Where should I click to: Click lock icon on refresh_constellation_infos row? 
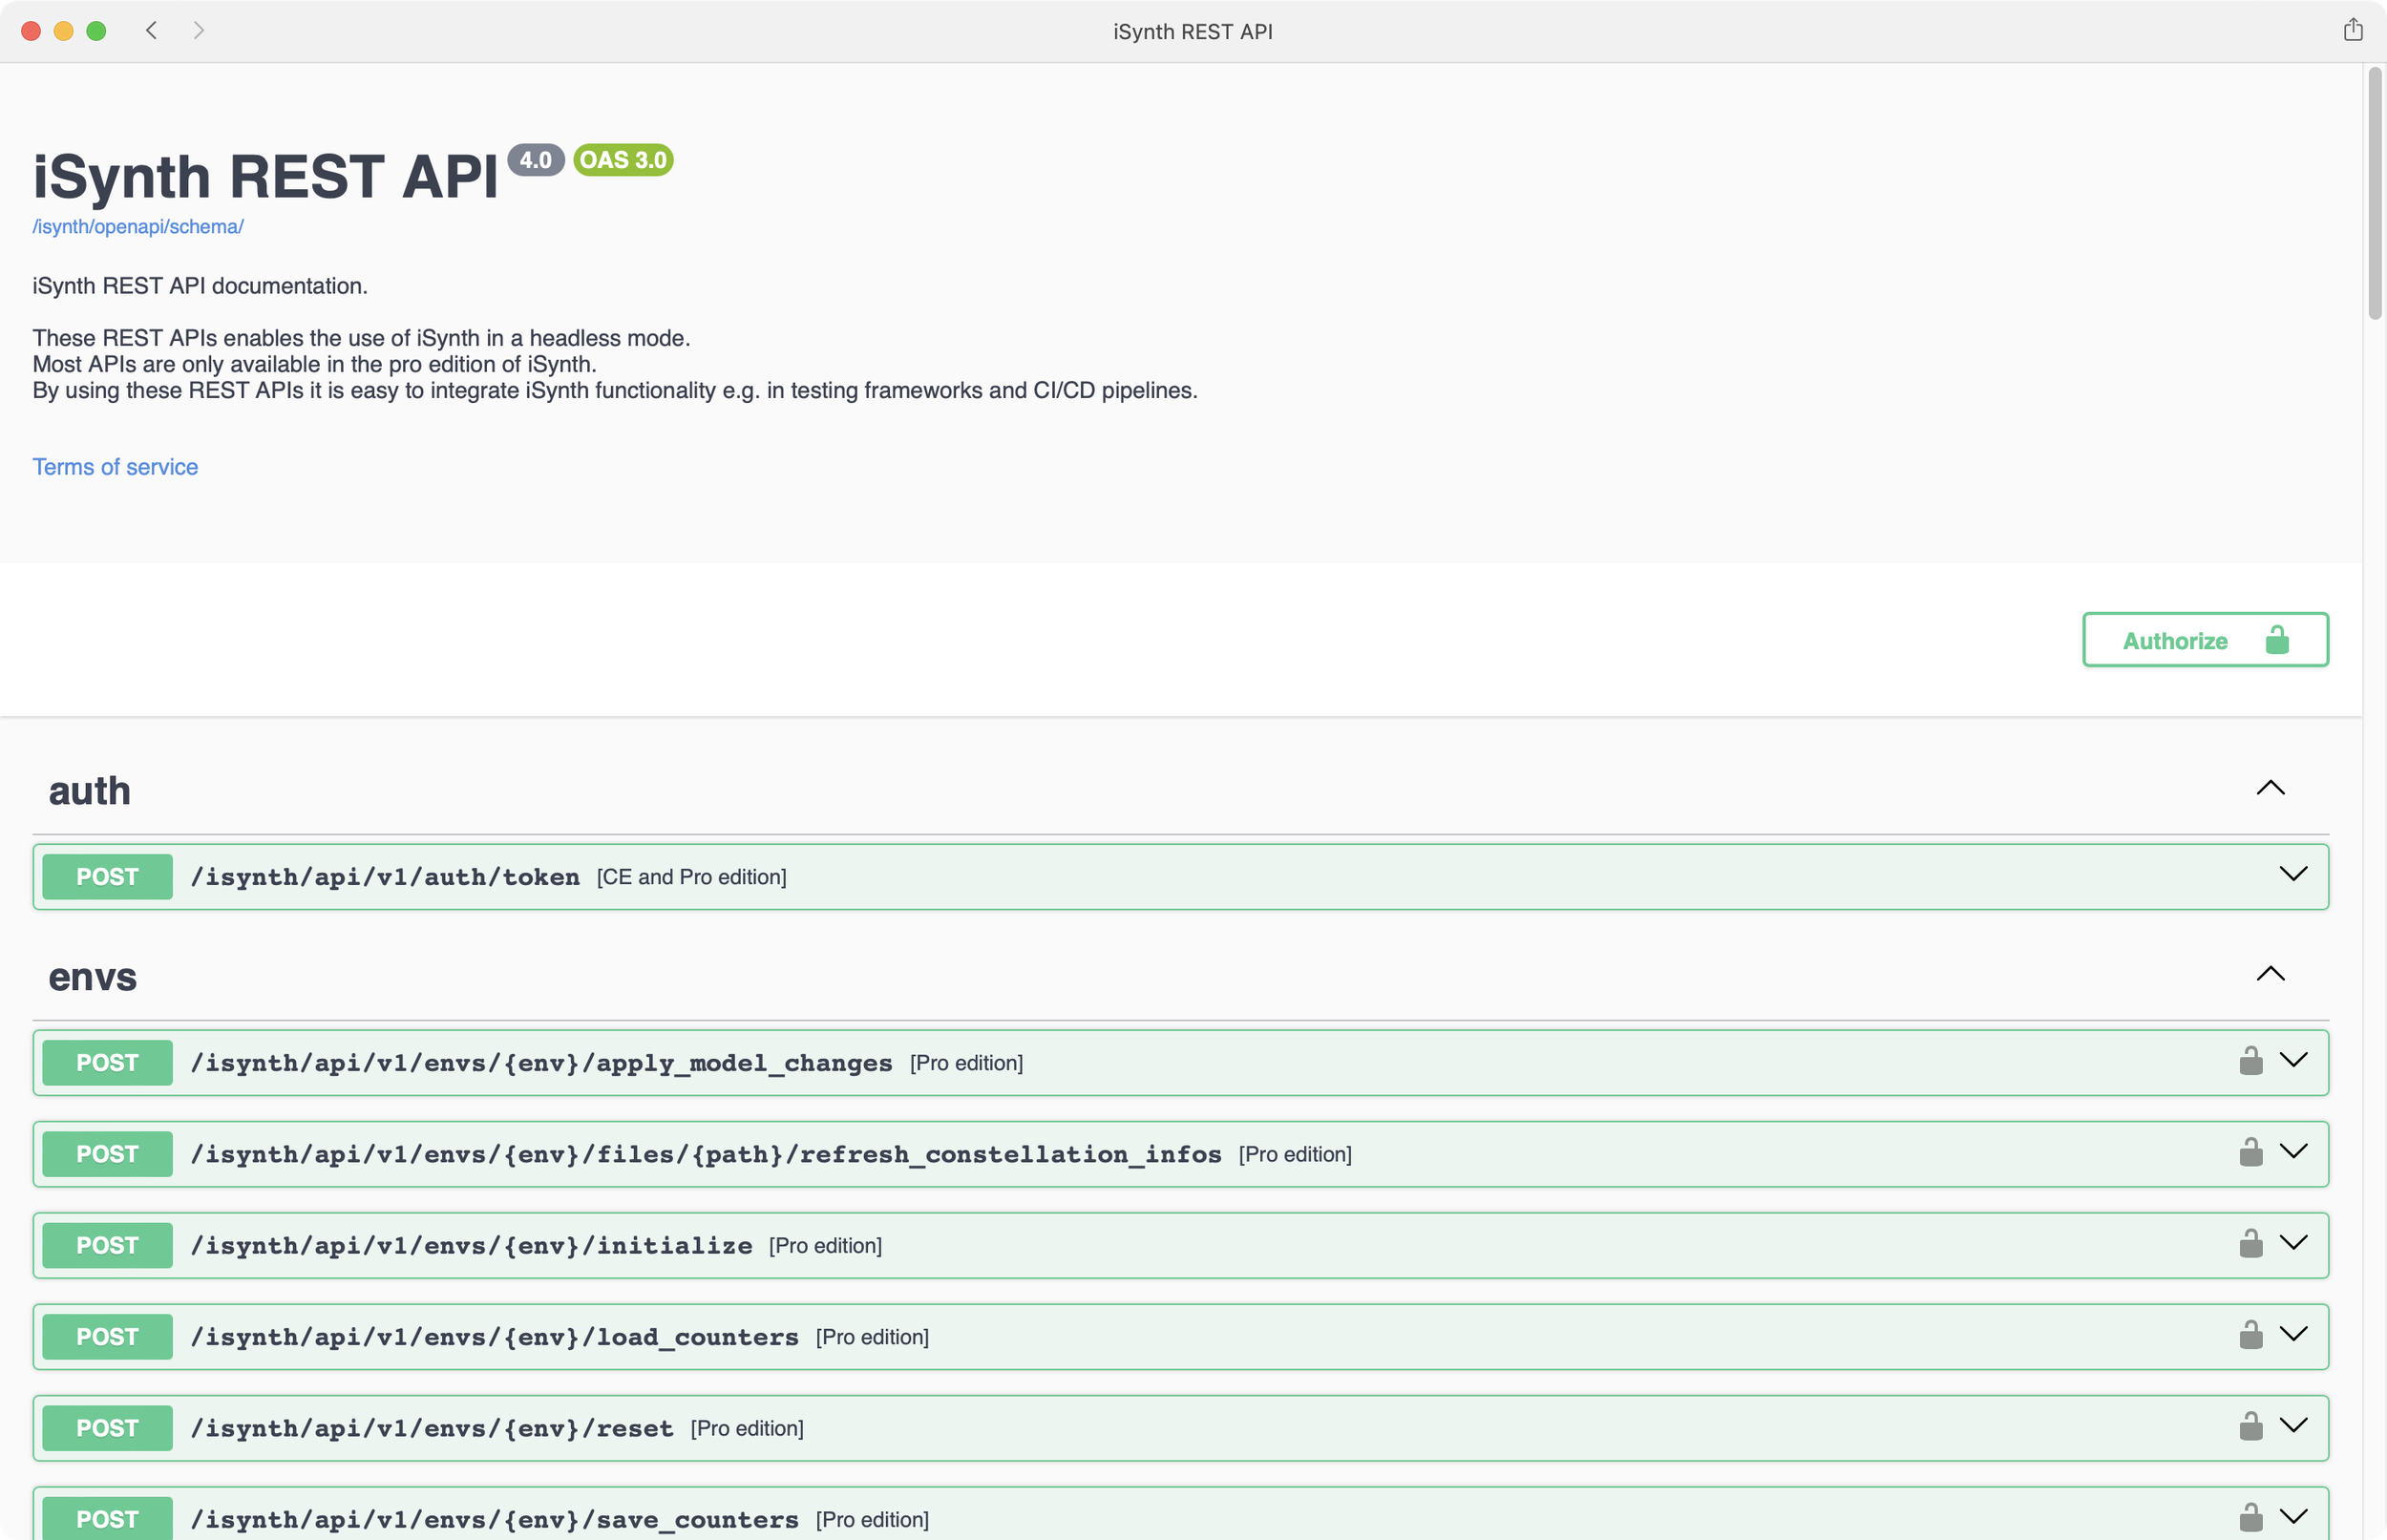coord(2250,1153)
